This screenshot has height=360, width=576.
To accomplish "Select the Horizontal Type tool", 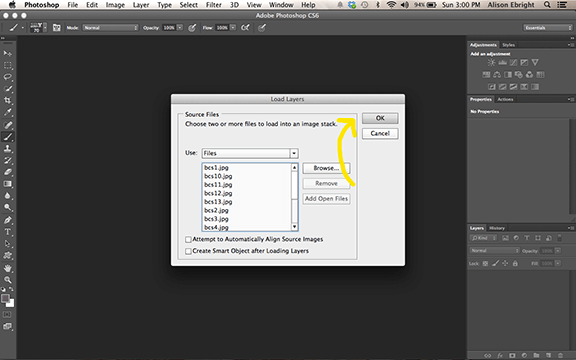I will tap(7, 232).
